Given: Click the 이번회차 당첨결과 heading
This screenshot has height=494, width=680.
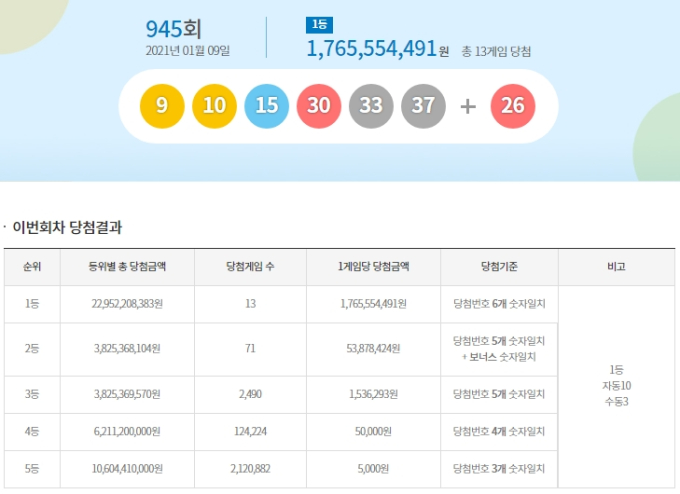Looking at the screenshot, I should click(67, 227).
